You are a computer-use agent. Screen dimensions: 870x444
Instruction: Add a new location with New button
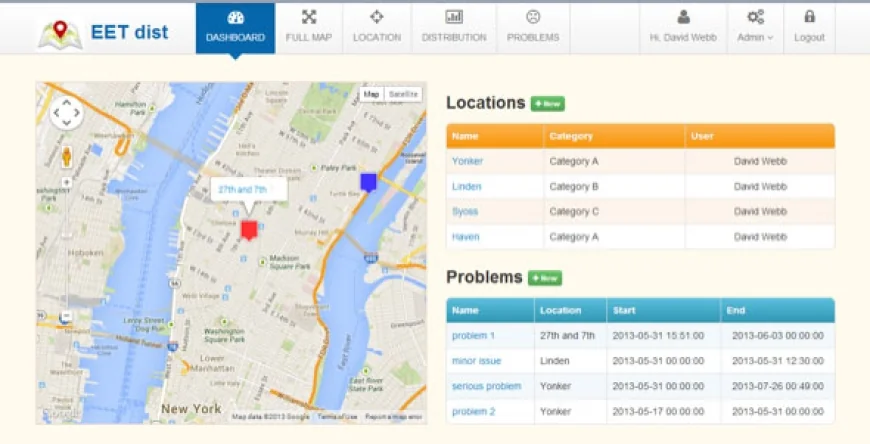547,103
